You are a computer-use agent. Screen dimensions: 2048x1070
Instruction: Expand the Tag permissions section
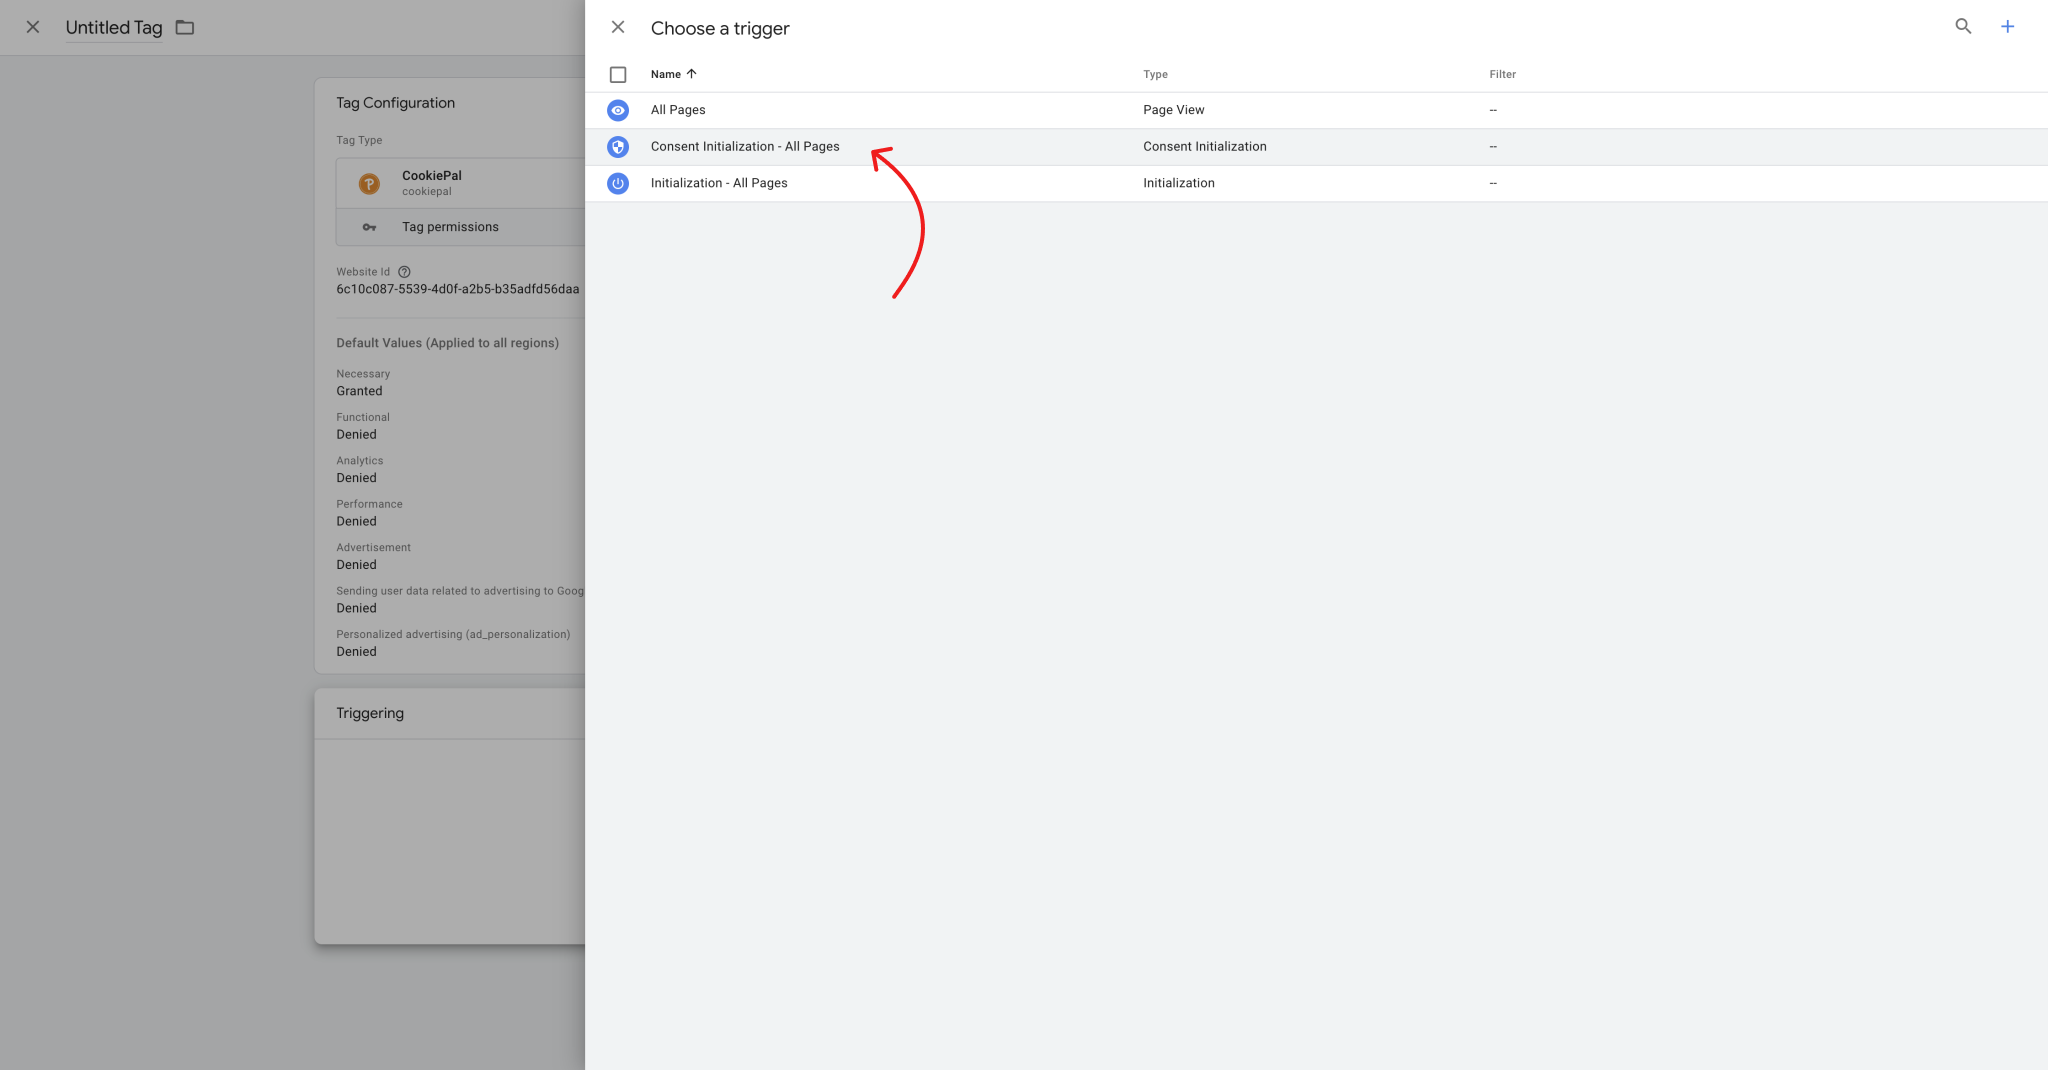pos(450,227)
